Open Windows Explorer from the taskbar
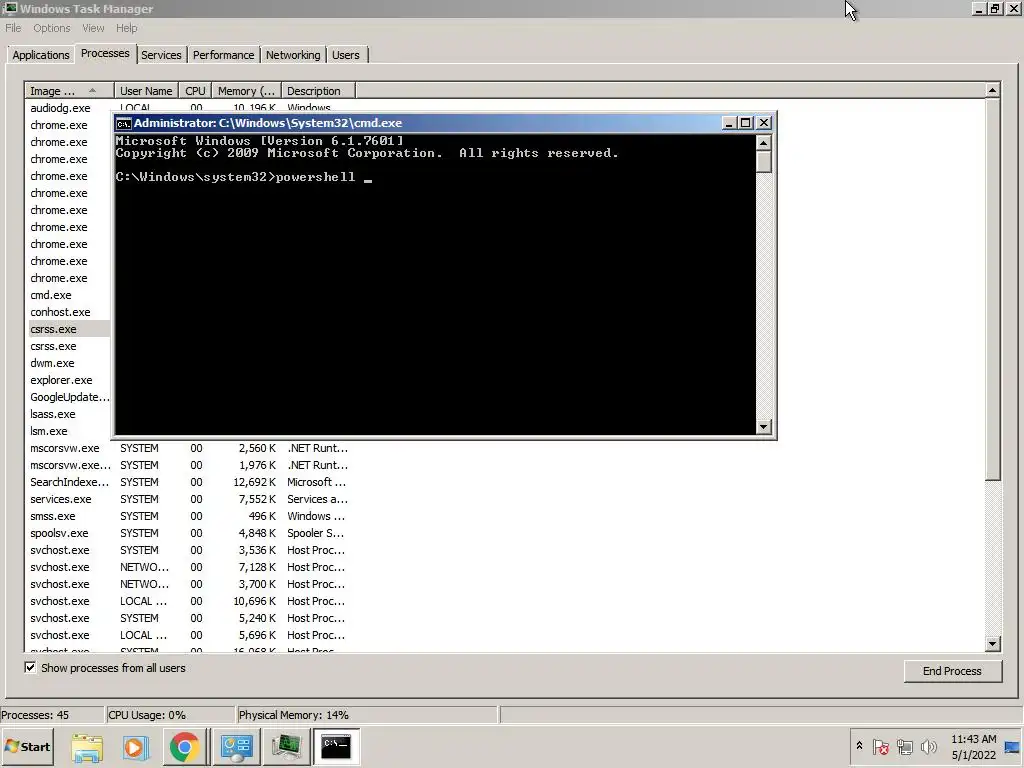The width and height of the screenshot is (1024, 768). click(87, 747)
